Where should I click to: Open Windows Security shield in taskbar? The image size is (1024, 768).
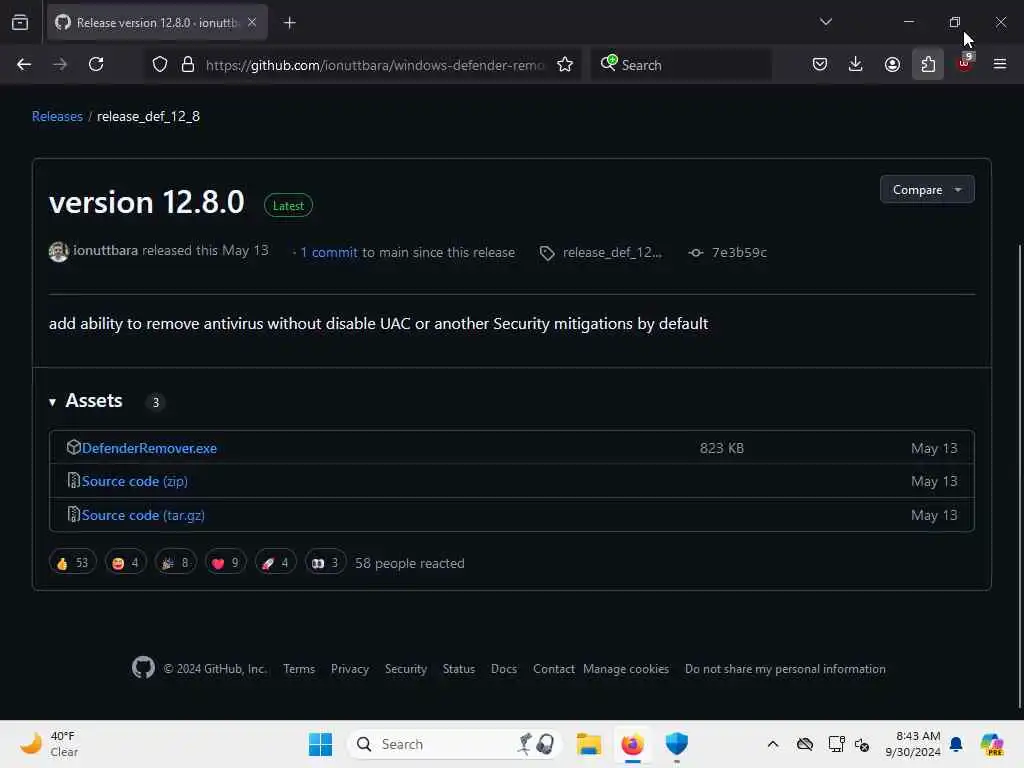[x=677, y=744]
